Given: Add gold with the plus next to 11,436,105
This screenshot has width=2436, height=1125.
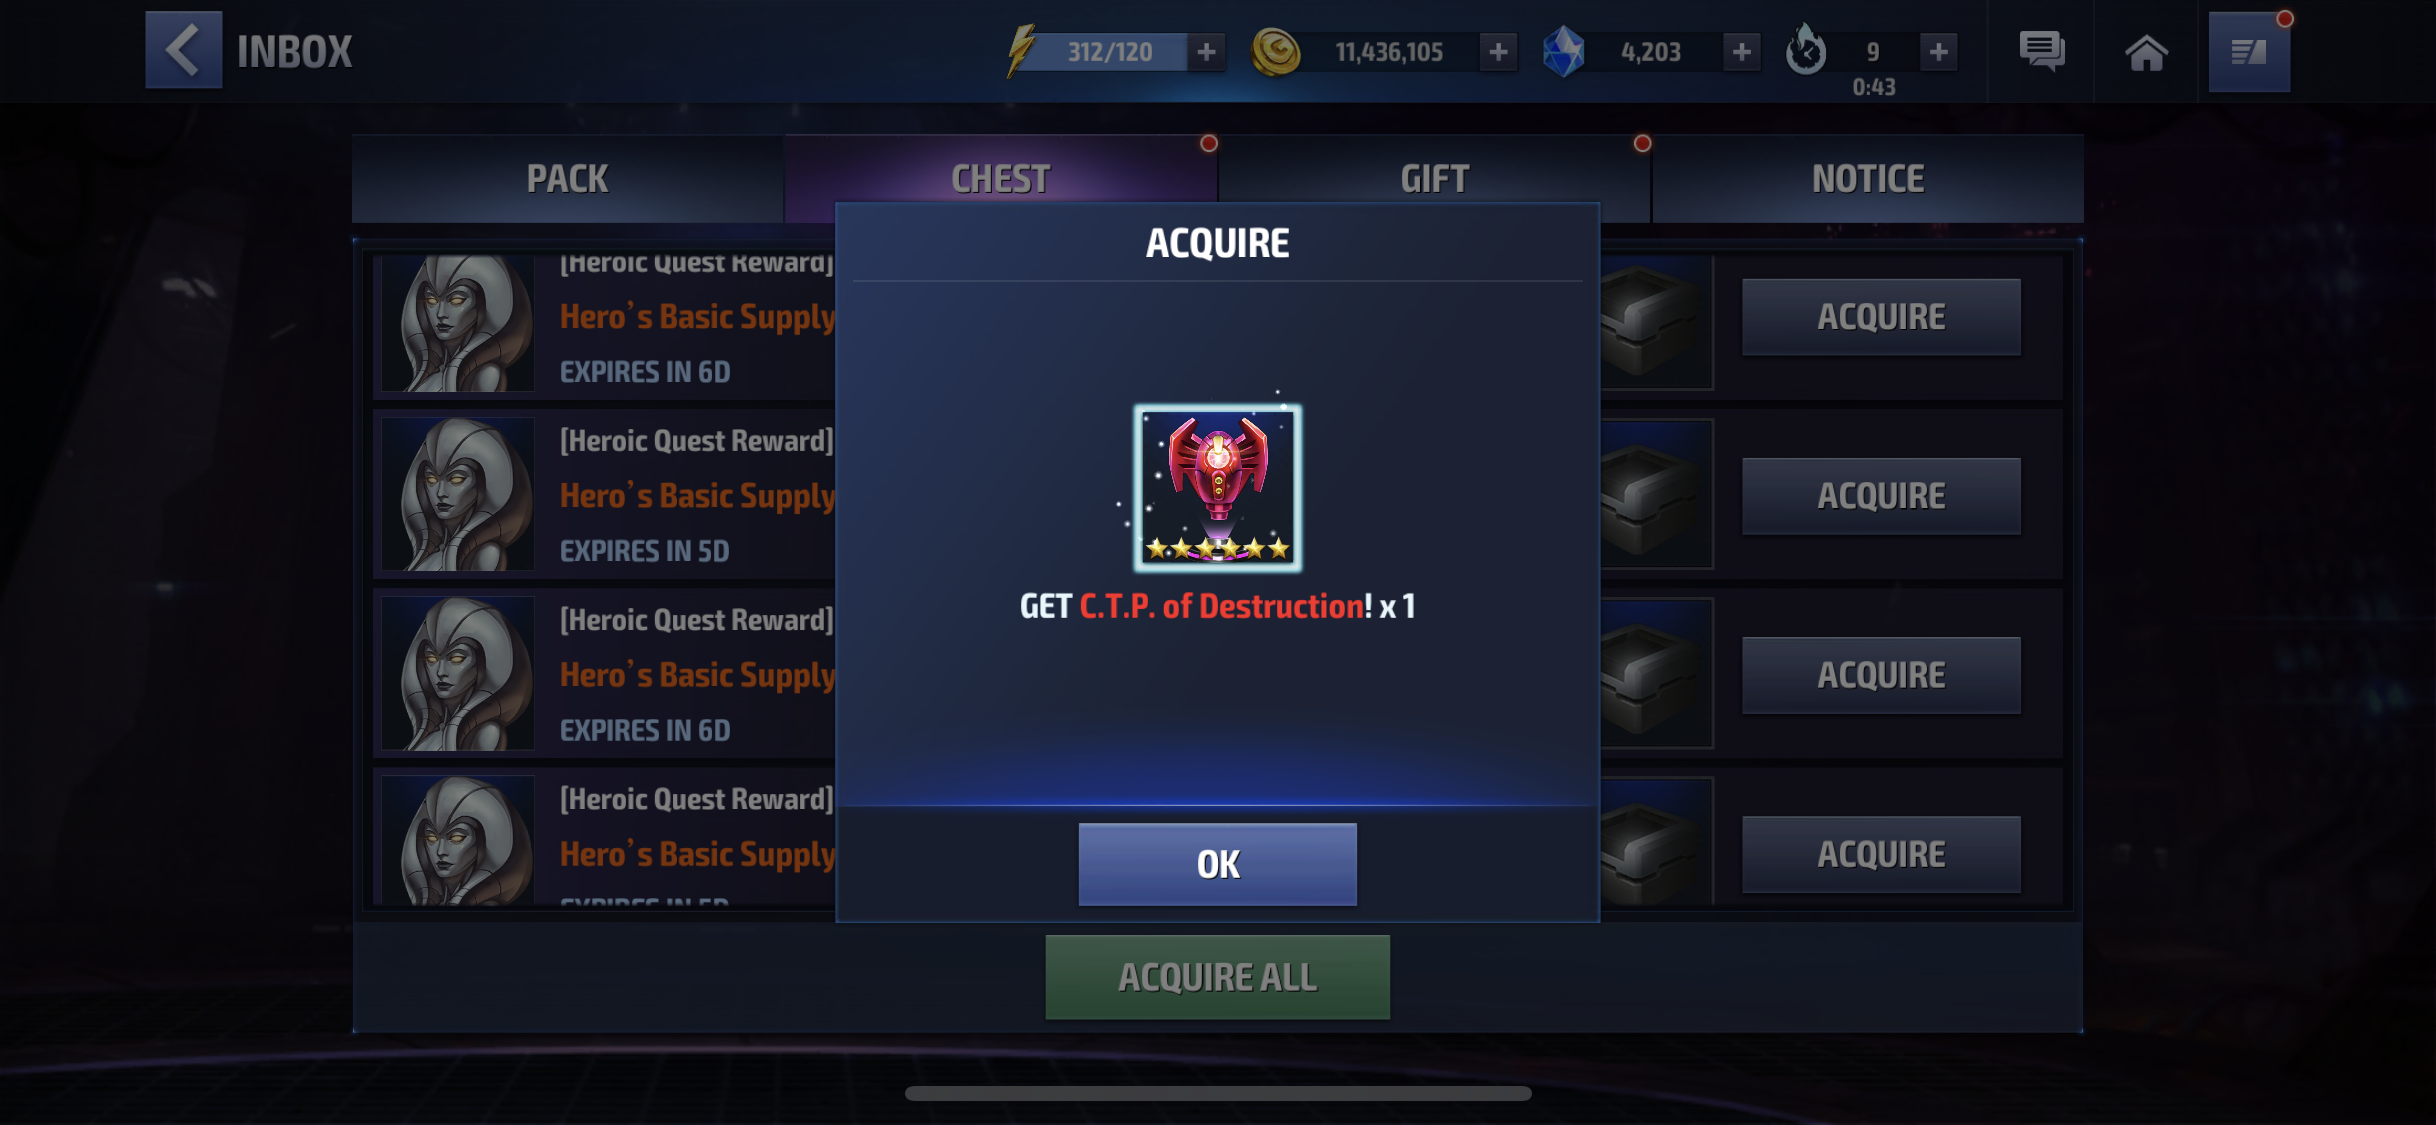Looking at the screenshot, I should click(x=1498, y=51).
